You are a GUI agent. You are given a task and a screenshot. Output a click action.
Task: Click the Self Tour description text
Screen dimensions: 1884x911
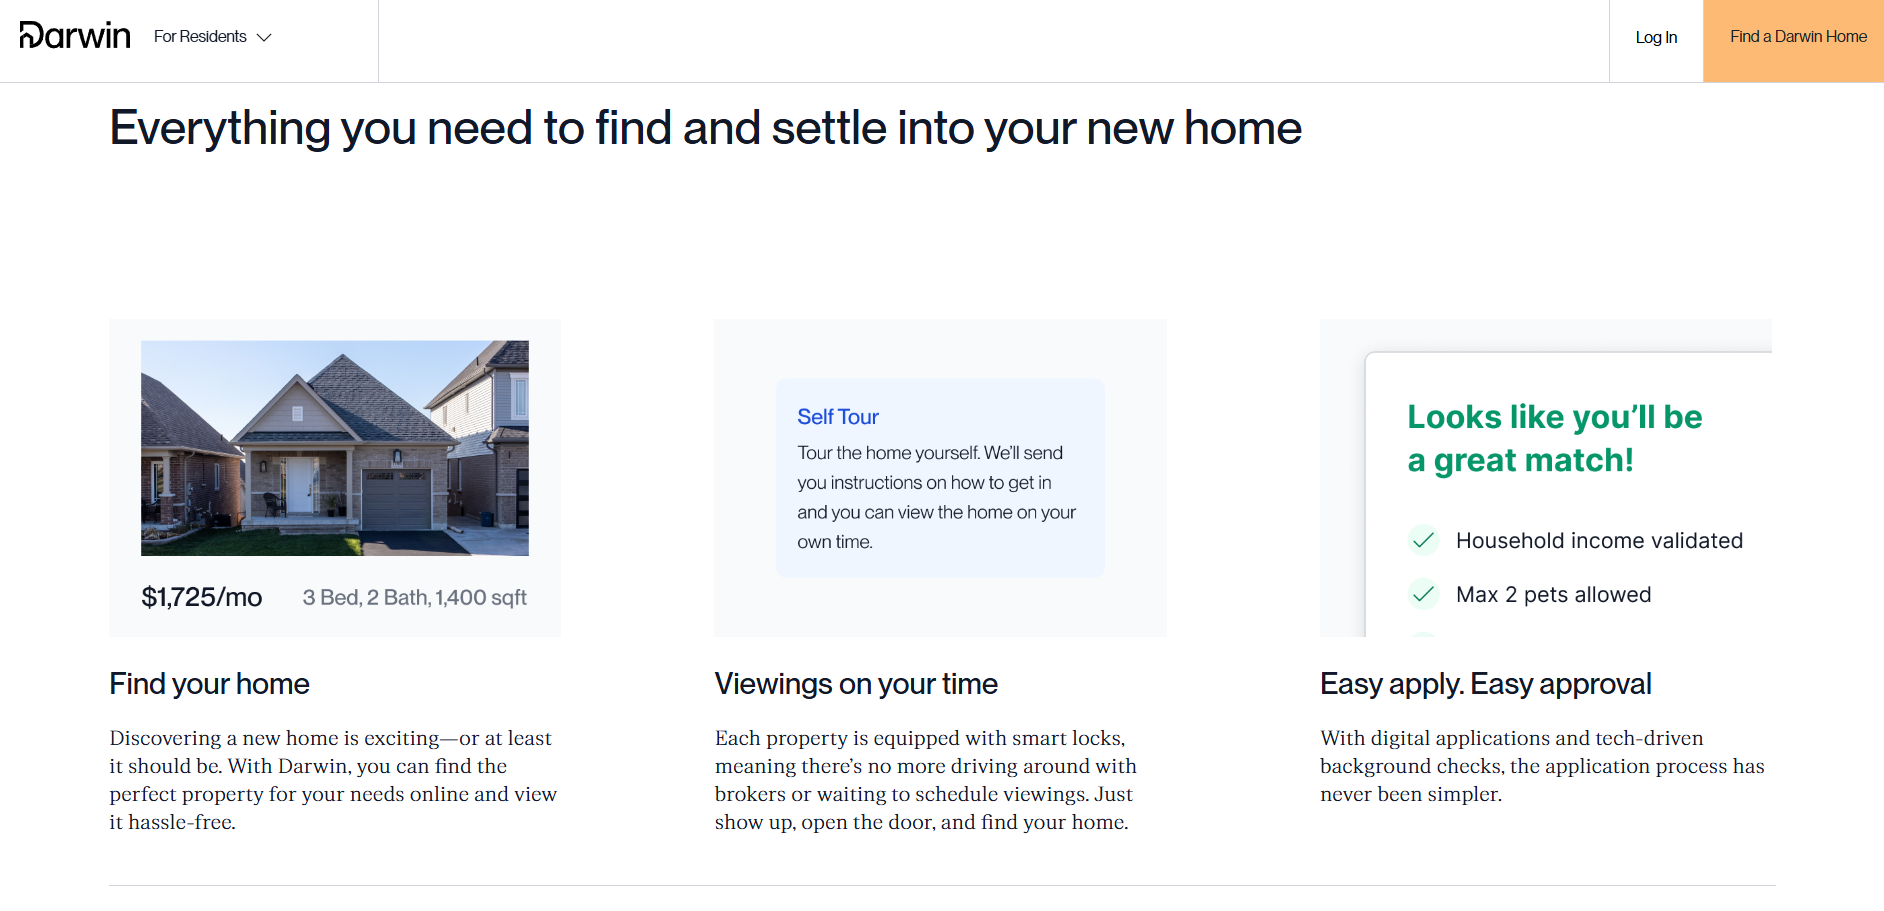point(936,497)
